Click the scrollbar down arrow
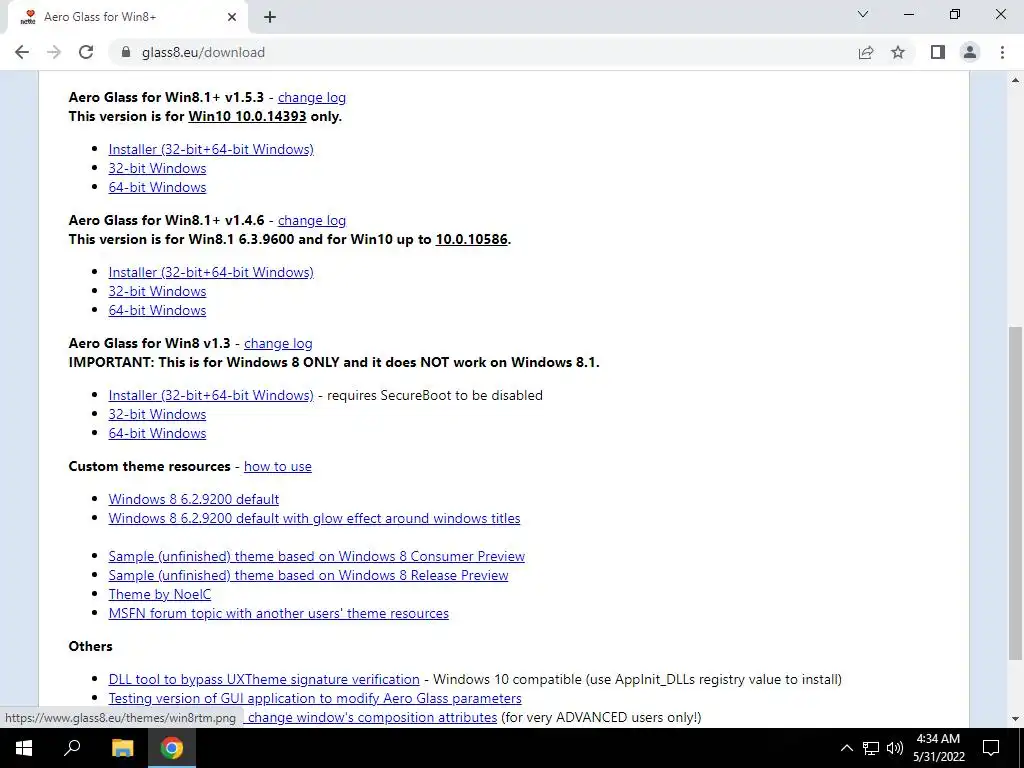Screen dimensions: 1024x768 pos(1016,719)
